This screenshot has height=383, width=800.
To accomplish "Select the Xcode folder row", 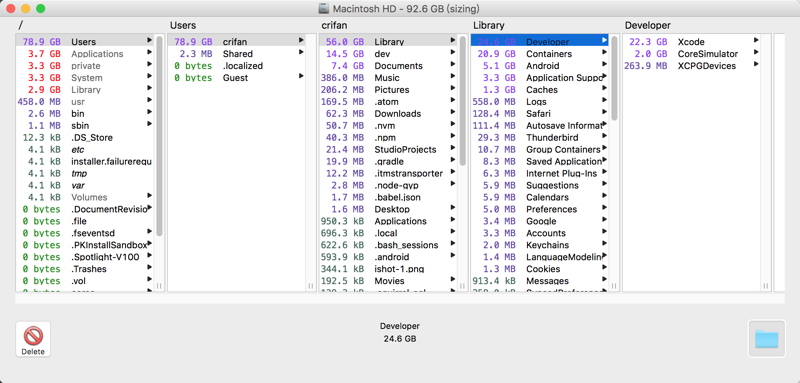I will click(691, 41).
